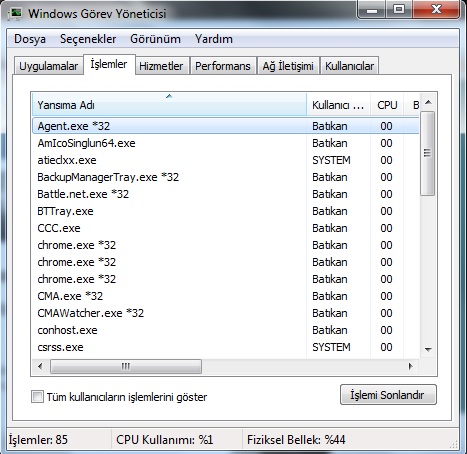The width and height of the screenshot is (467, 454).
Task: Select the conhost.exe process row
Action: click(x=225, y=330)
